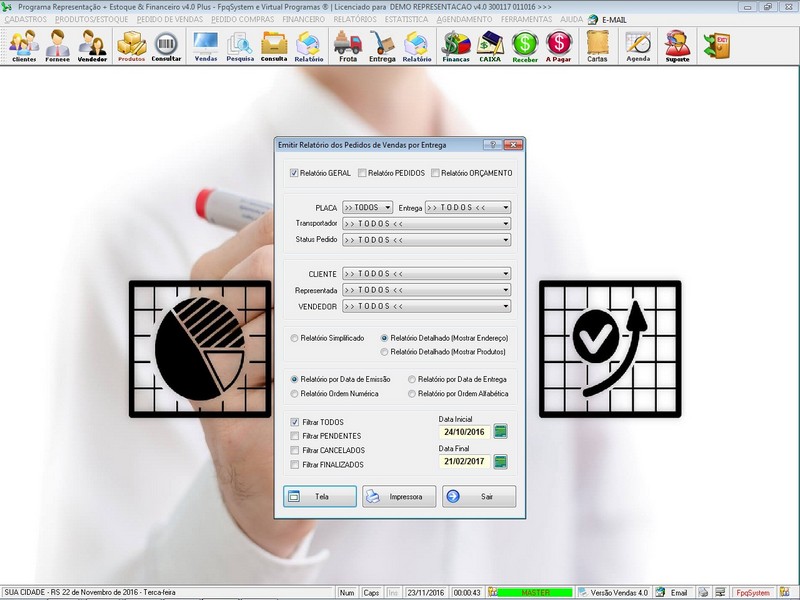Open the Vendedor icon
This screenshot has width=800, height=600.
tap(92, 46)
